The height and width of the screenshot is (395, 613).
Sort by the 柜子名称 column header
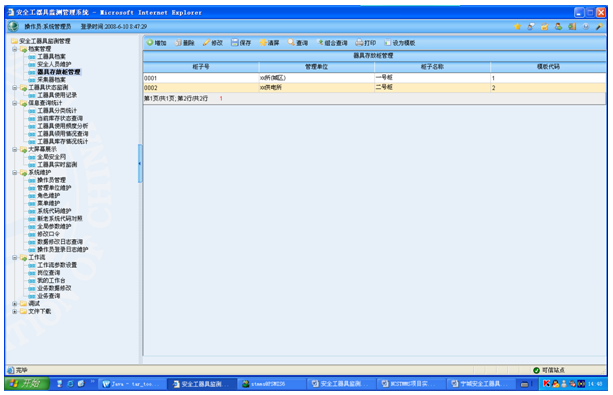[x=432, y=67]
